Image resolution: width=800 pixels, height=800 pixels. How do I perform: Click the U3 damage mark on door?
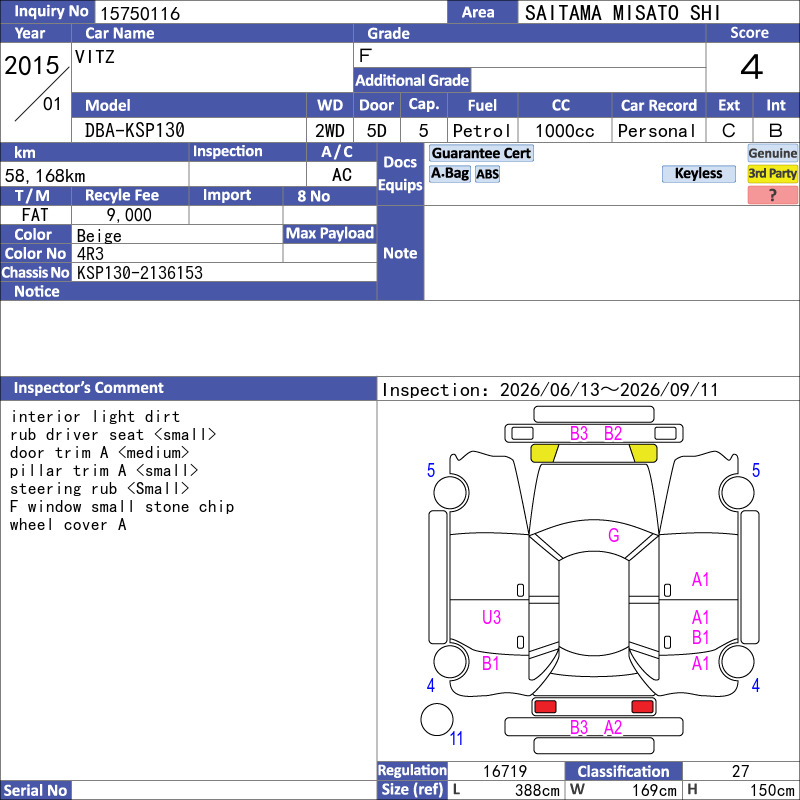[x=491, y=617]
